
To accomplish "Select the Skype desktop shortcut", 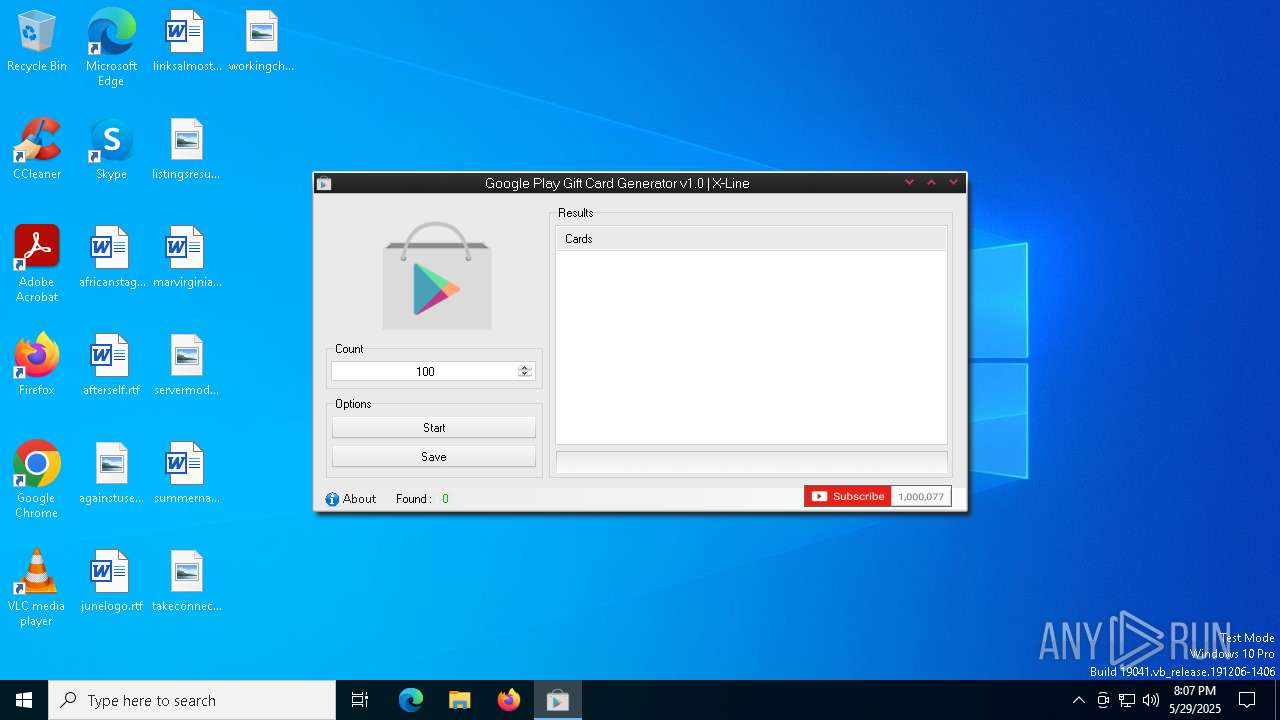I will pyautogui.click(x=111, y=149).
